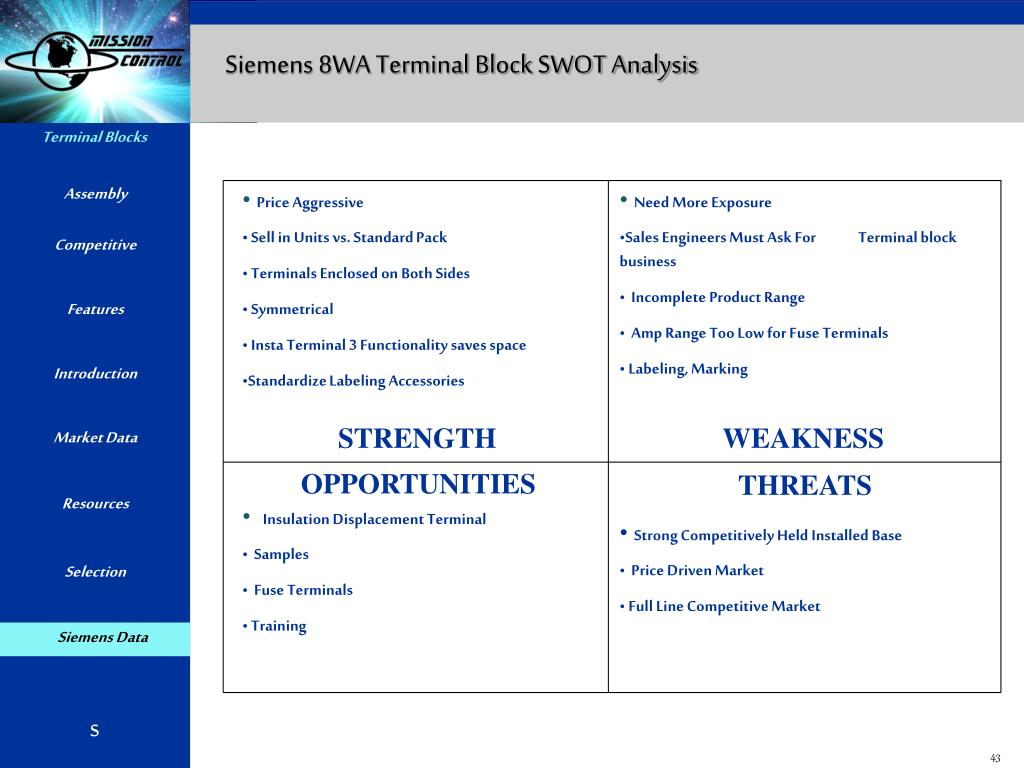Open the Competitive section in sidebar
1024x768 pixels.
coord(96,245)
